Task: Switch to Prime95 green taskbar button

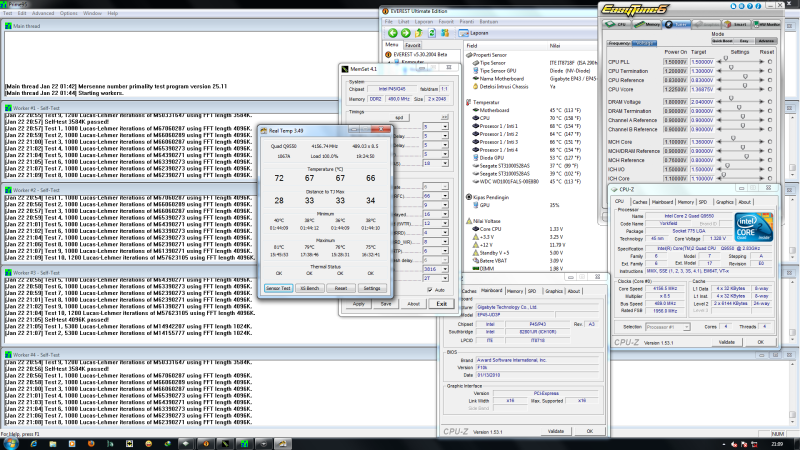Action: (x=244, y=444)
